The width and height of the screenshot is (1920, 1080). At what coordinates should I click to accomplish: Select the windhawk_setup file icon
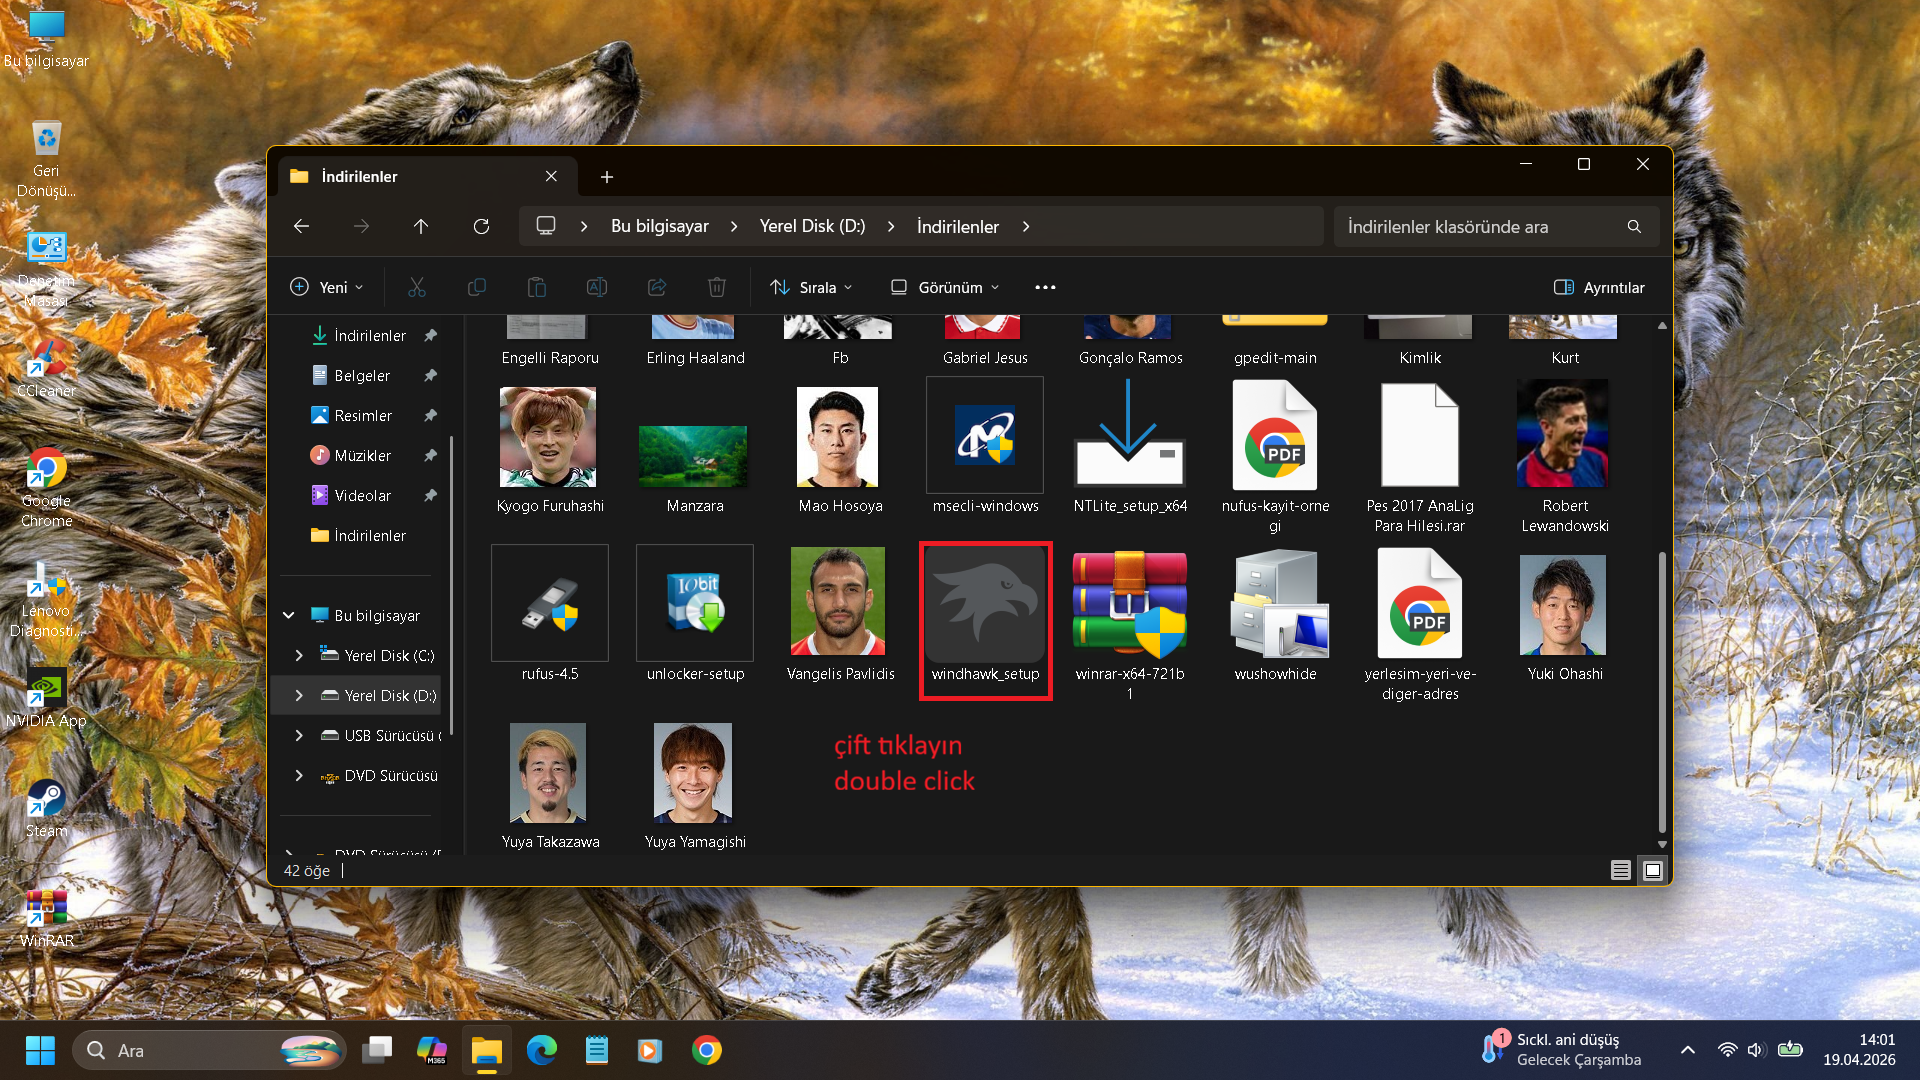[x=986, y=606]
